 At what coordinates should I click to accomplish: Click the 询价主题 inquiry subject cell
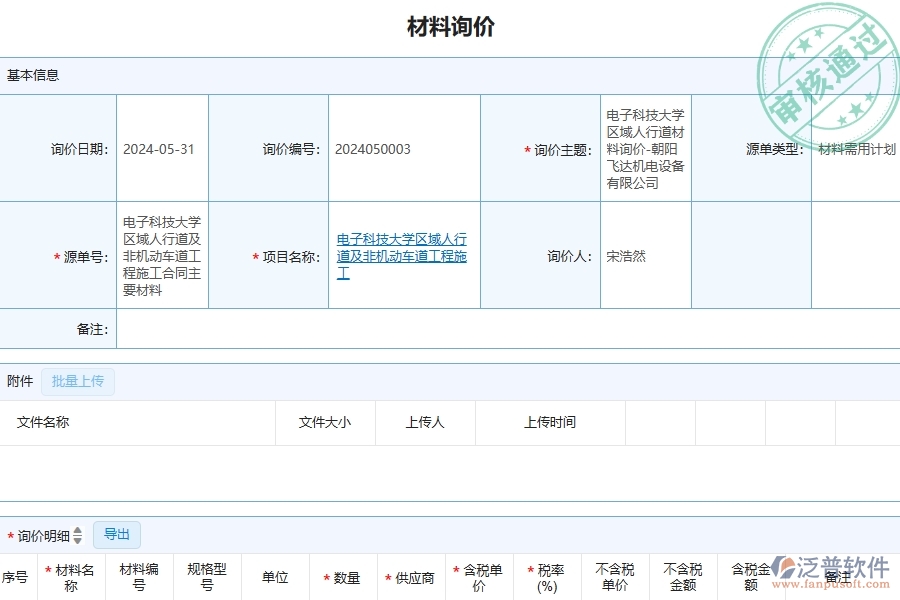tap(645, 149)
